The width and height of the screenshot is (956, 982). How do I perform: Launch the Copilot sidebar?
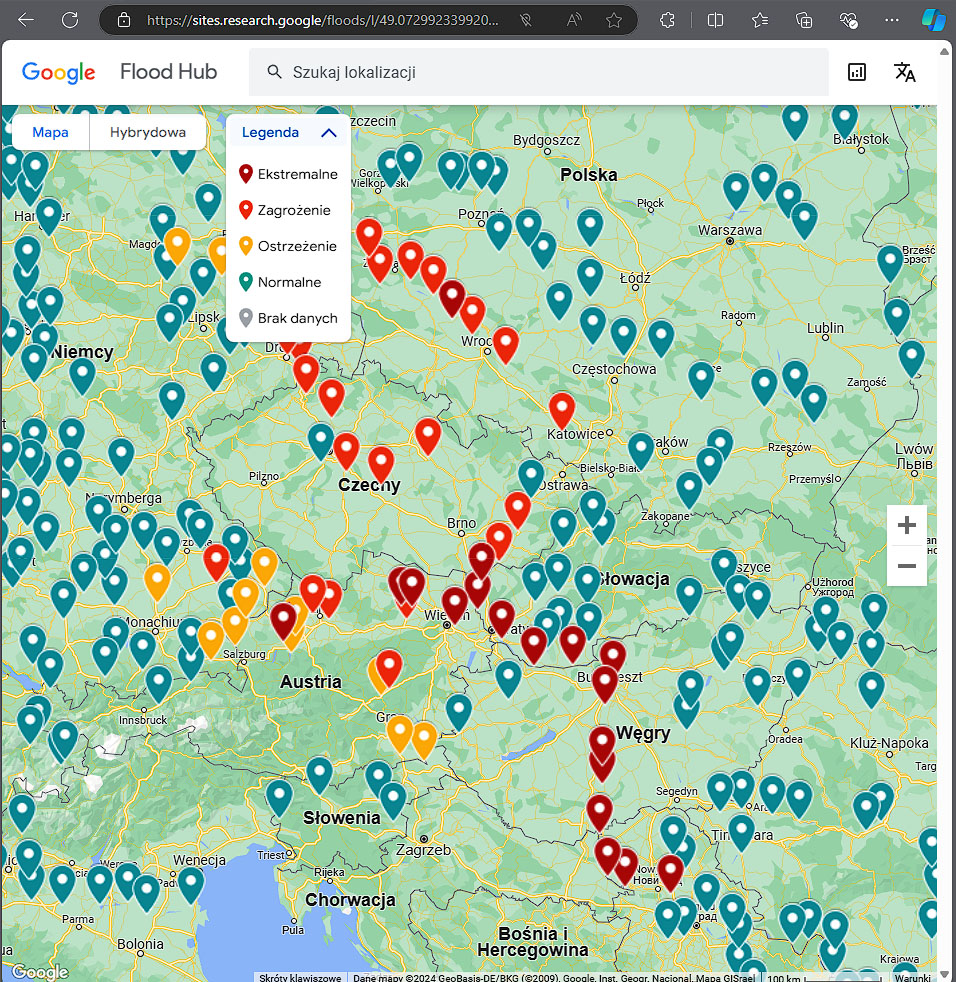coord(933,19)
